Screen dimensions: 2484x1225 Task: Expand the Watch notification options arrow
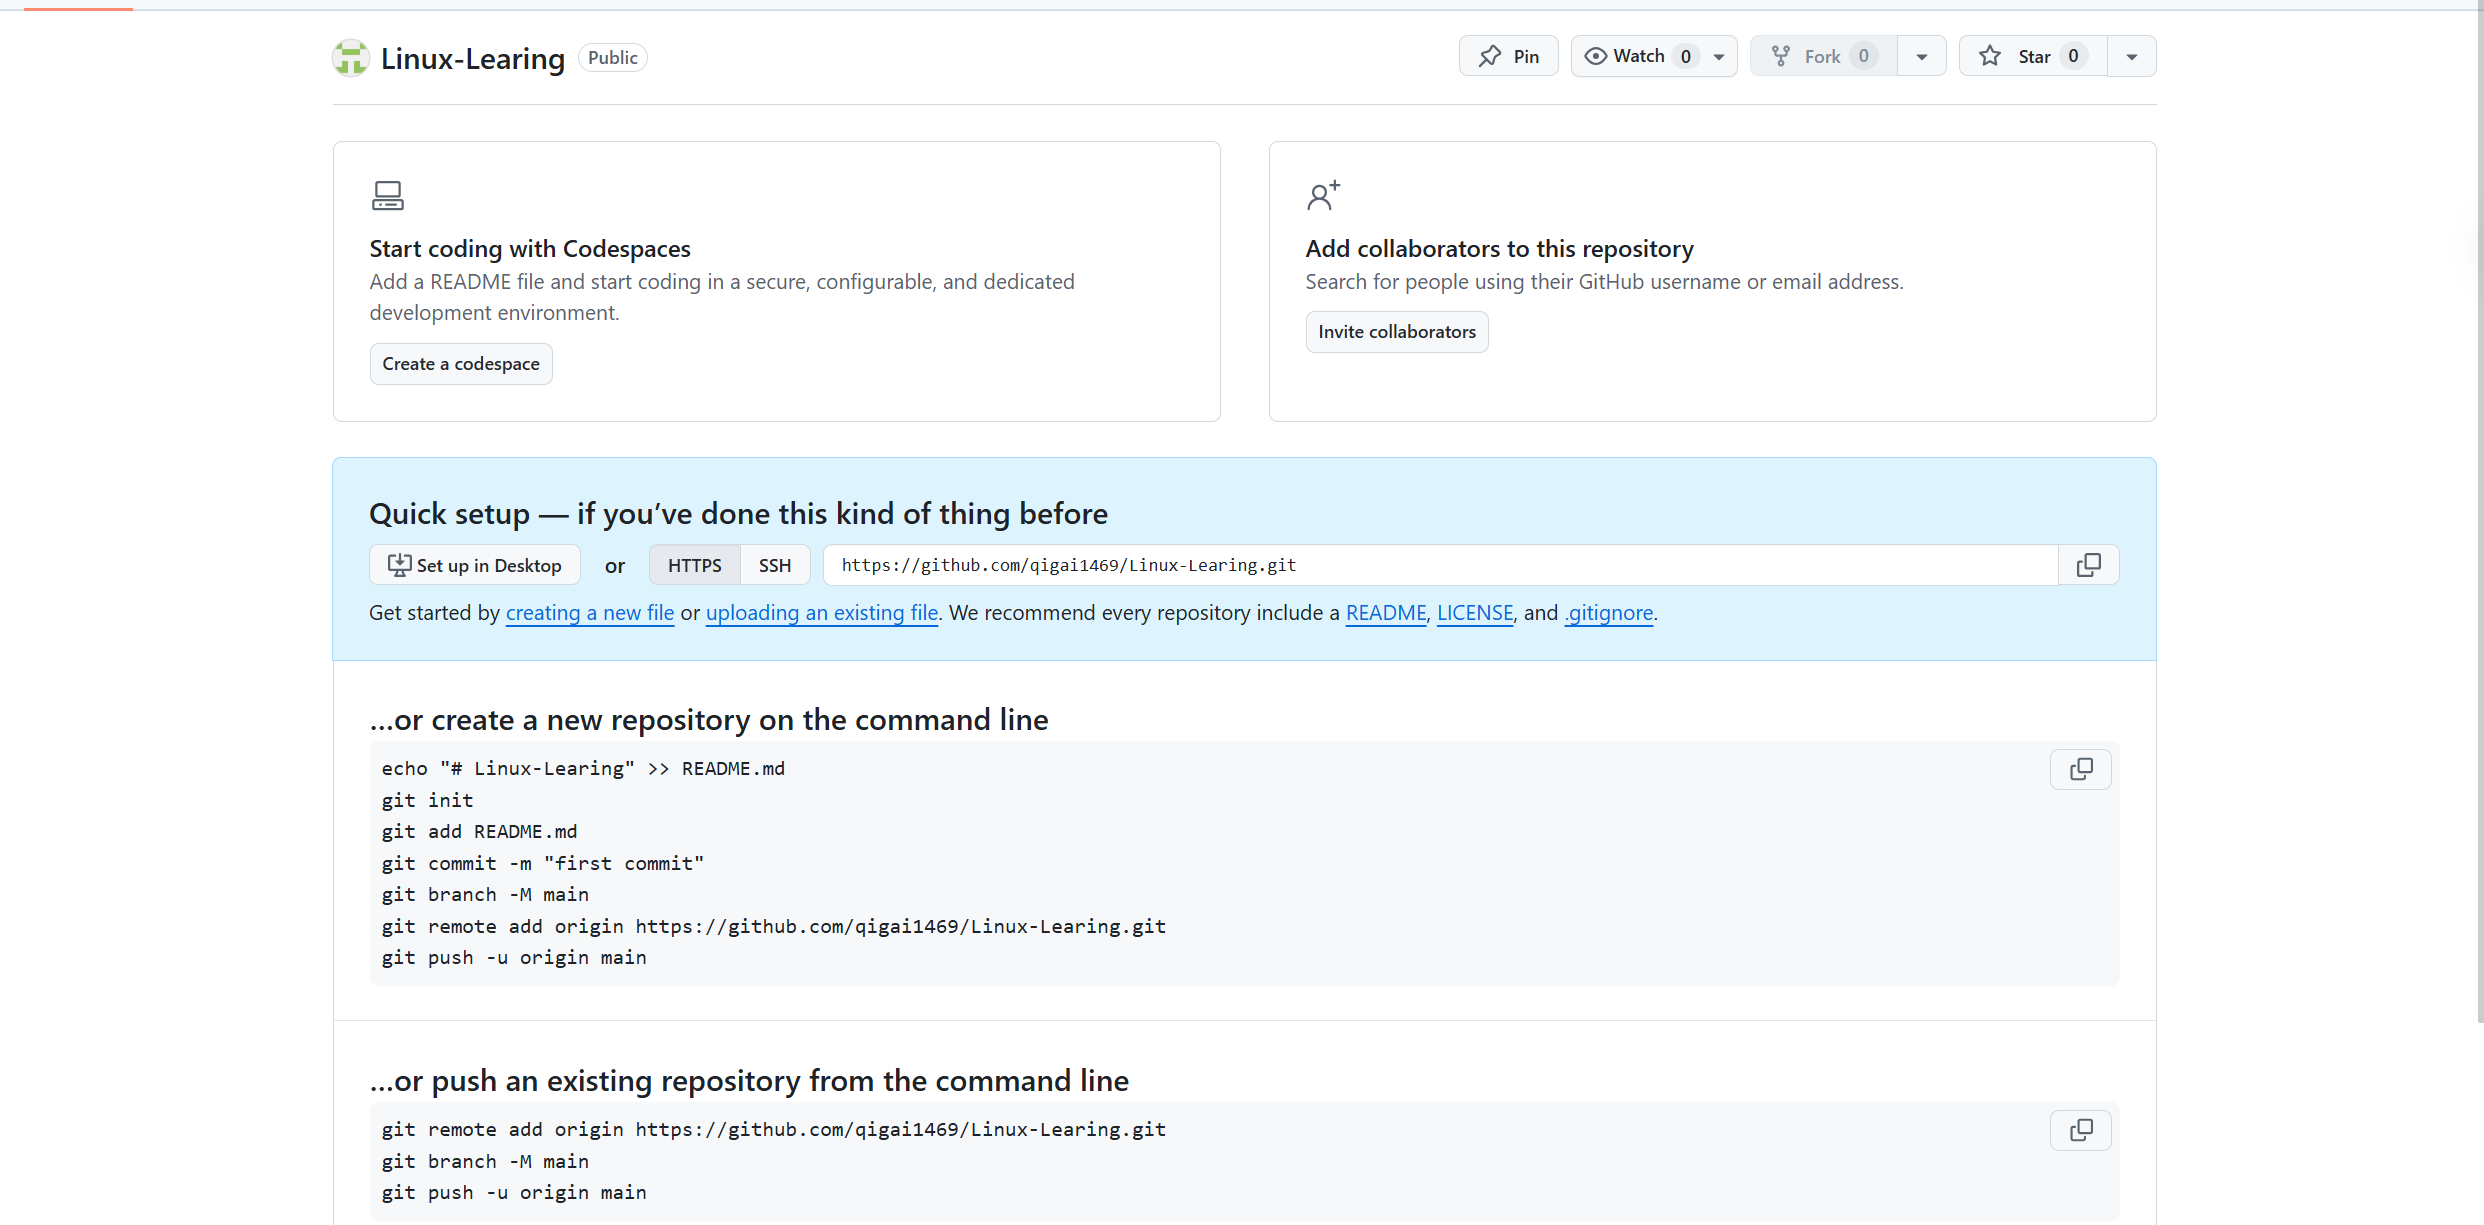tap(1720, 56)
